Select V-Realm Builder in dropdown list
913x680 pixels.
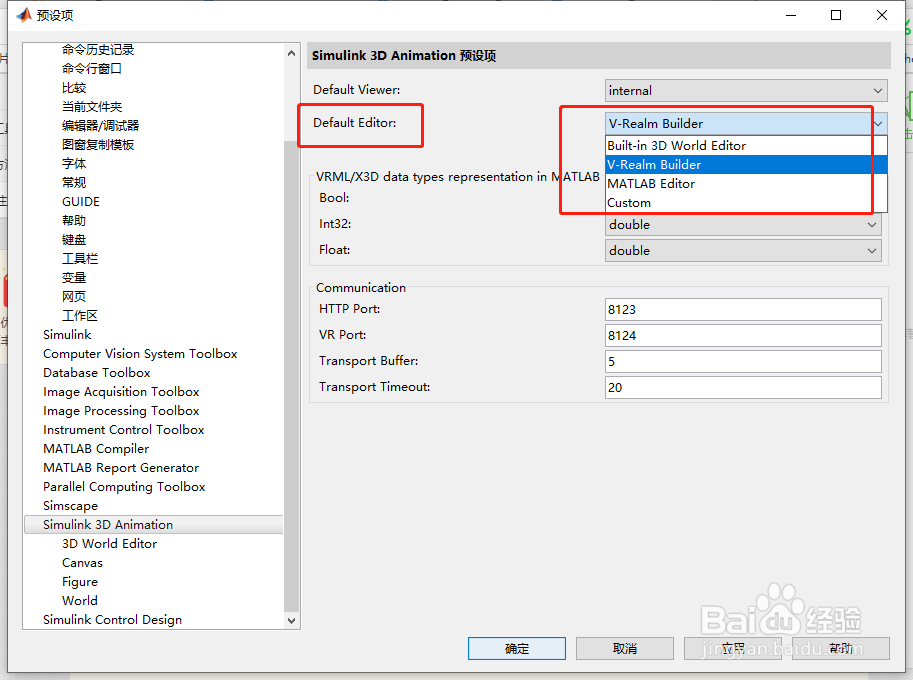746,165
